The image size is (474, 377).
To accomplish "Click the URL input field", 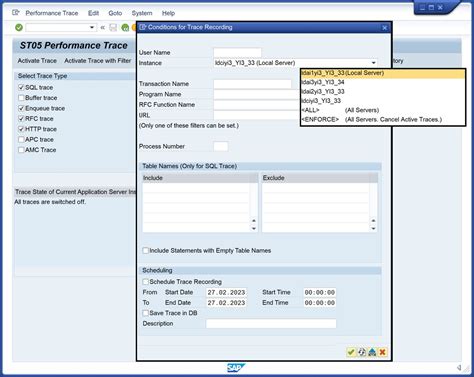I will pos(257,115).
